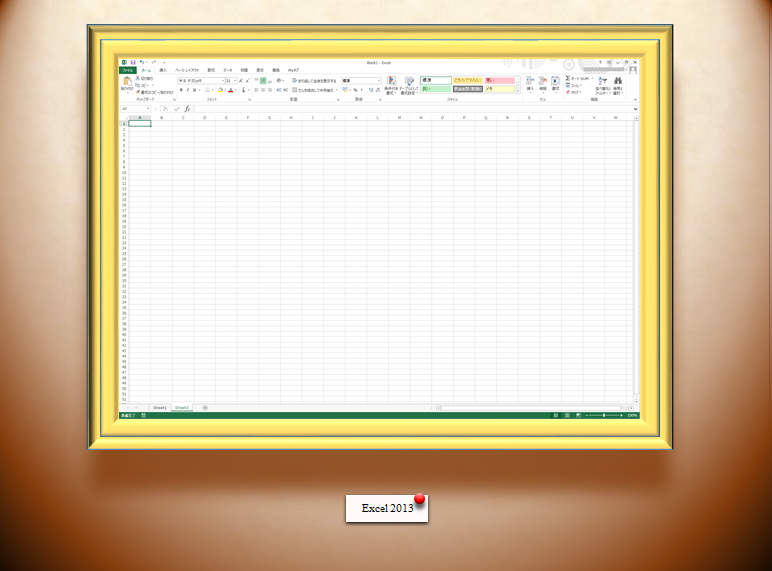The height and width of the screenshot is (571, 772).
Task: Add a new sheet with plus button
Action: [205, 408]
